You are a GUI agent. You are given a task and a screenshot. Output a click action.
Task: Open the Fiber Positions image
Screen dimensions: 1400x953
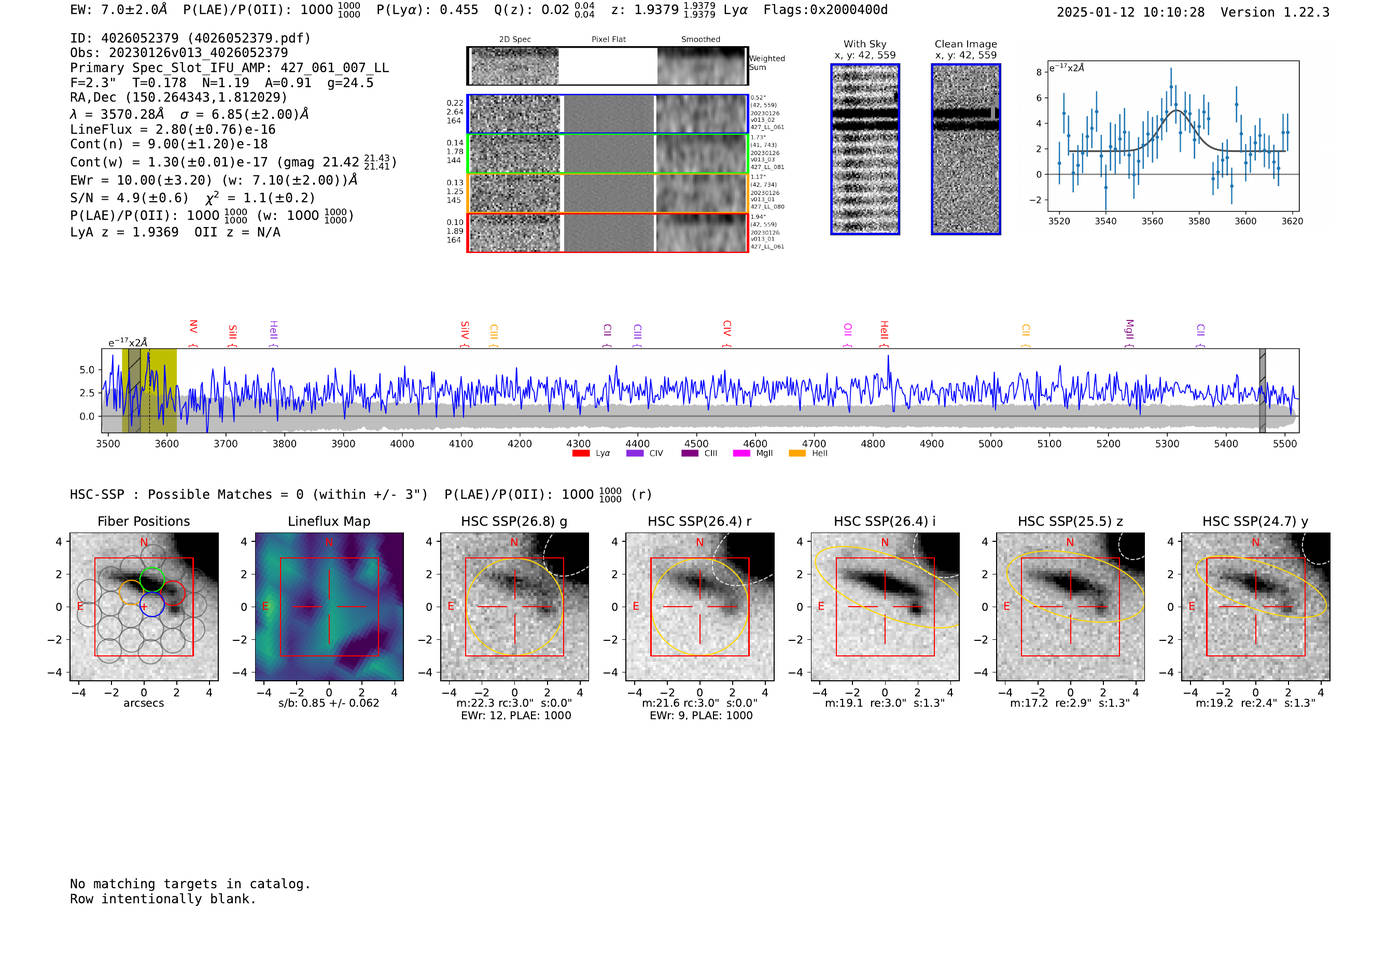click(x=144, y=606)
